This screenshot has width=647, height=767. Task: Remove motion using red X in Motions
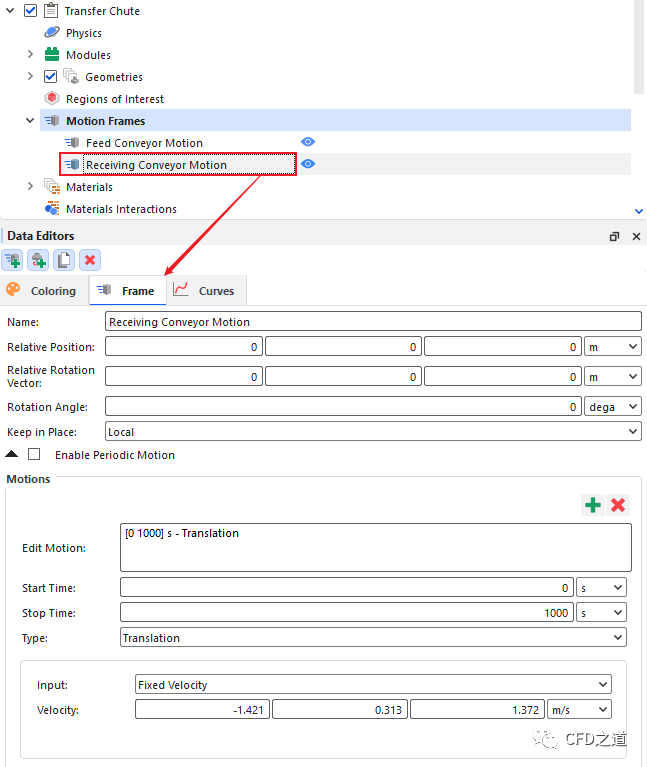618,505
